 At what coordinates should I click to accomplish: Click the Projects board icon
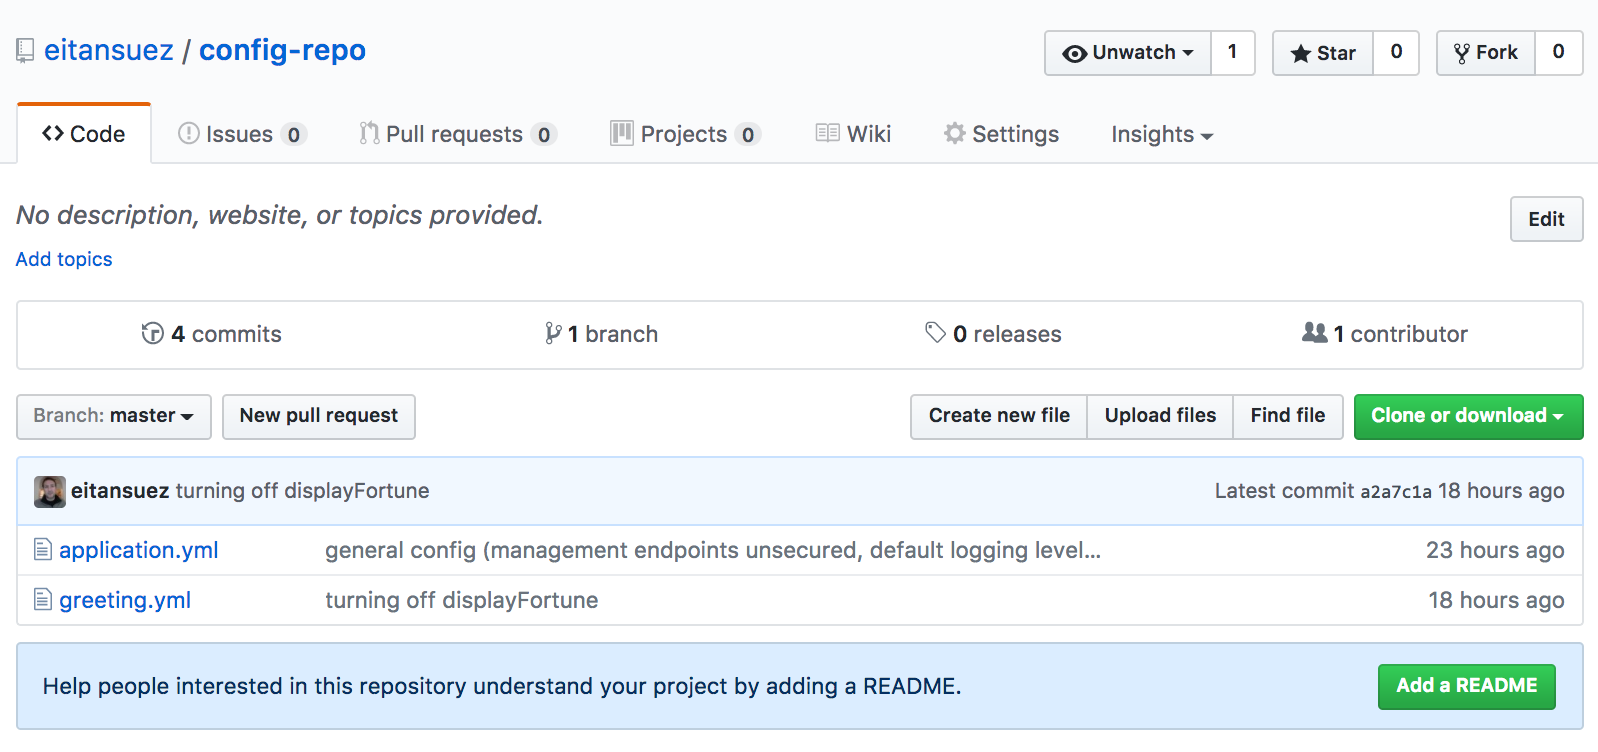point(621,133)
